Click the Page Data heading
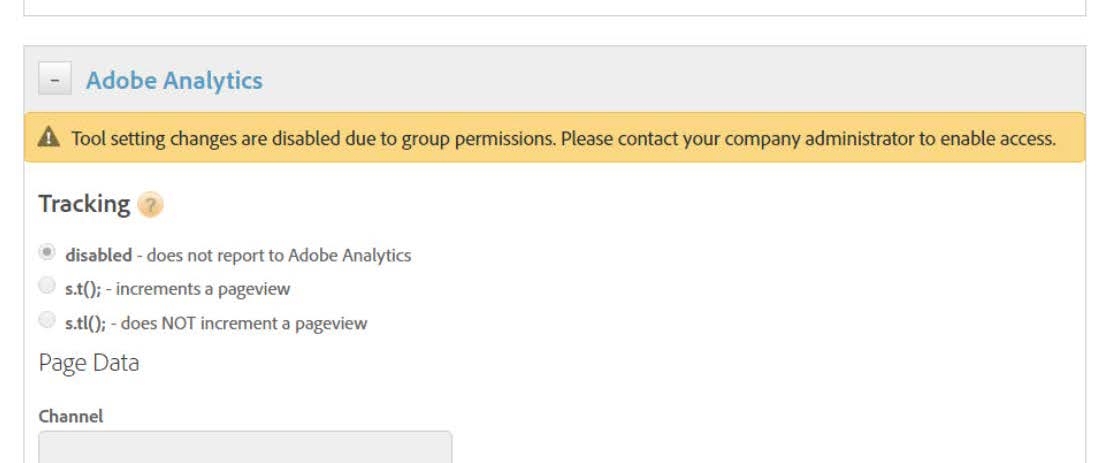 coord(89,363)
